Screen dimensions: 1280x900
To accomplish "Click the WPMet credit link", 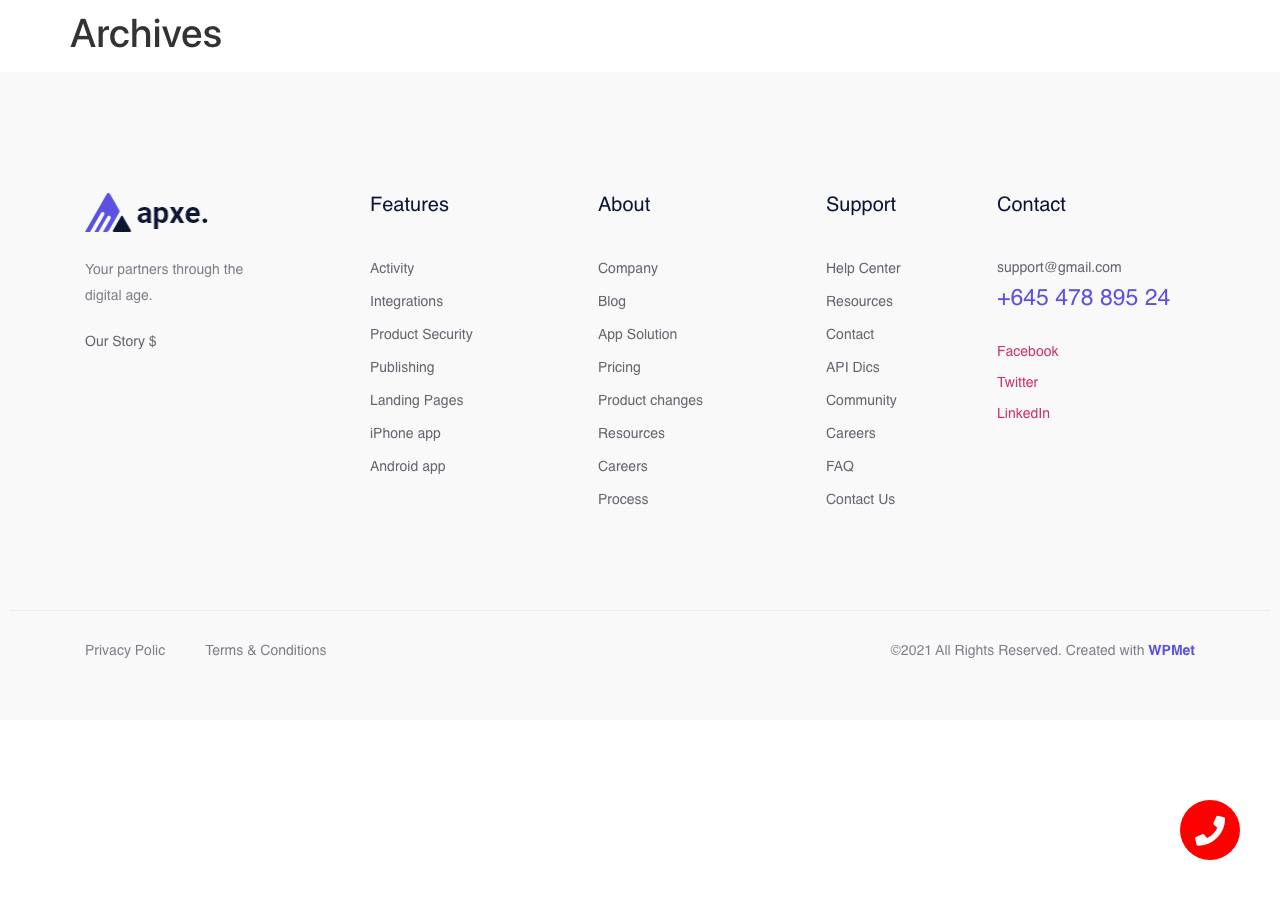I will 1171,650.
